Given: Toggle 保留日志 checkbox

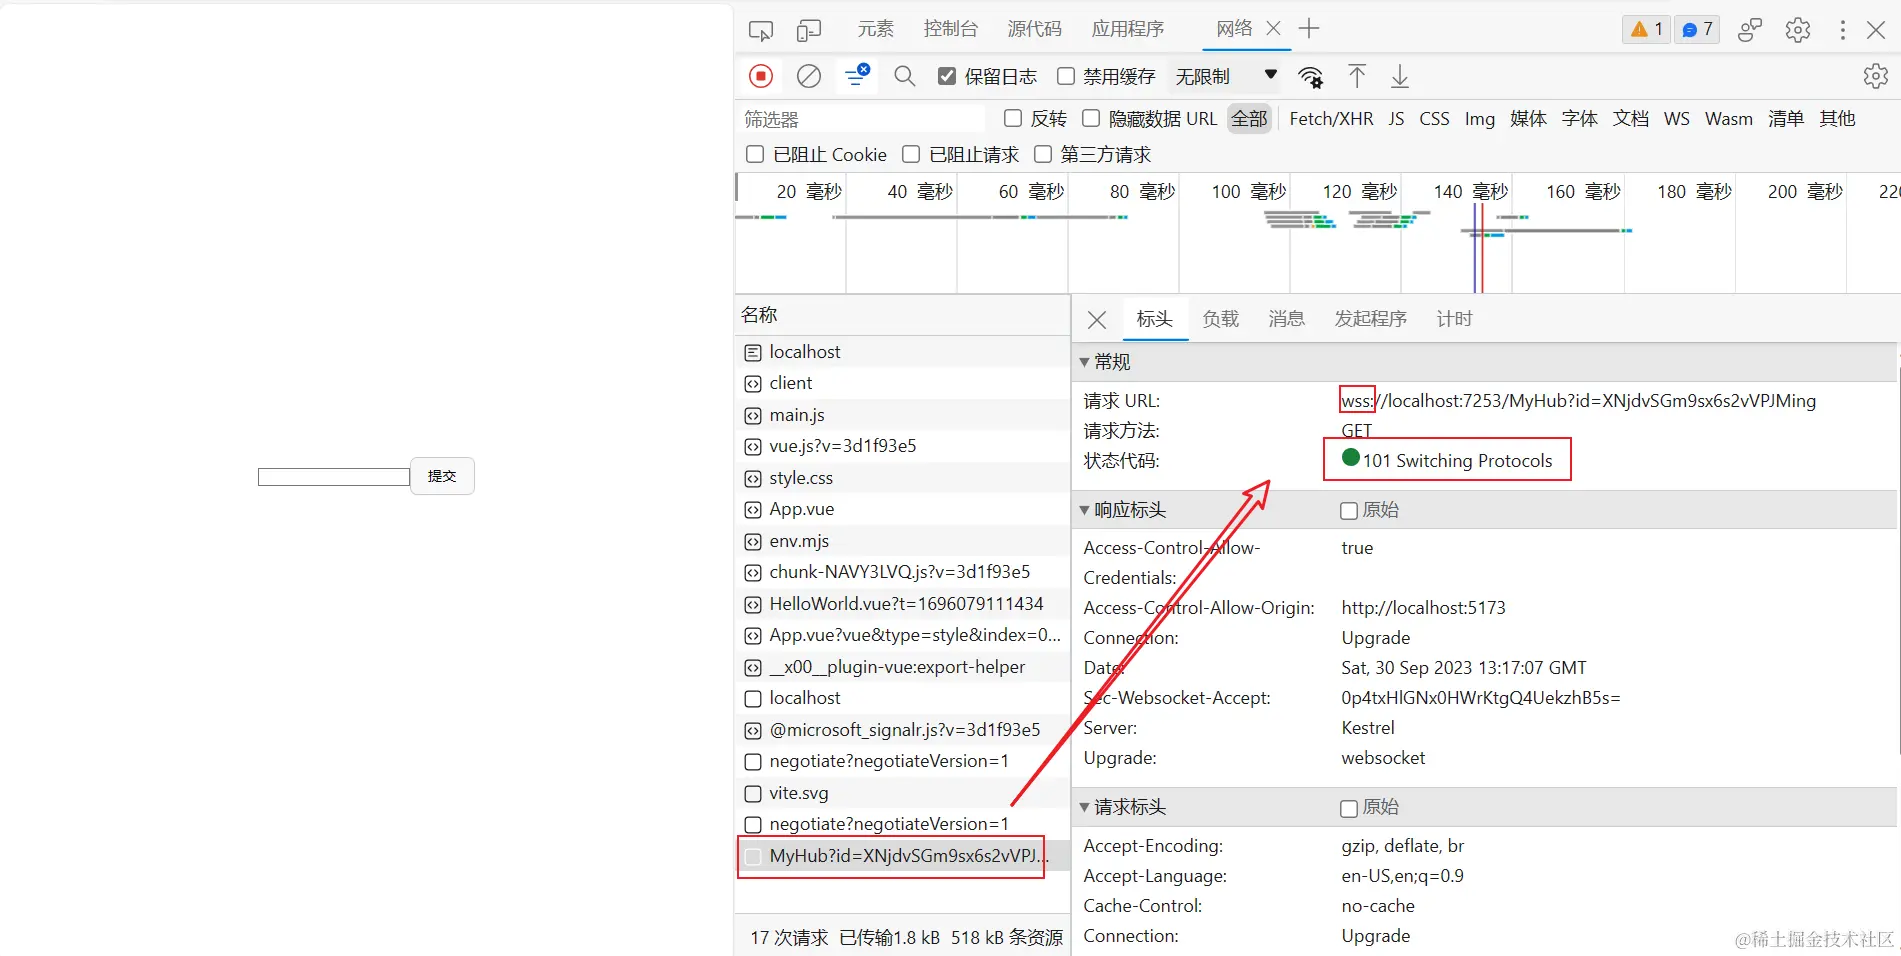Looking at the screenshot, I should pyautogui.click(x=947, y=76).
